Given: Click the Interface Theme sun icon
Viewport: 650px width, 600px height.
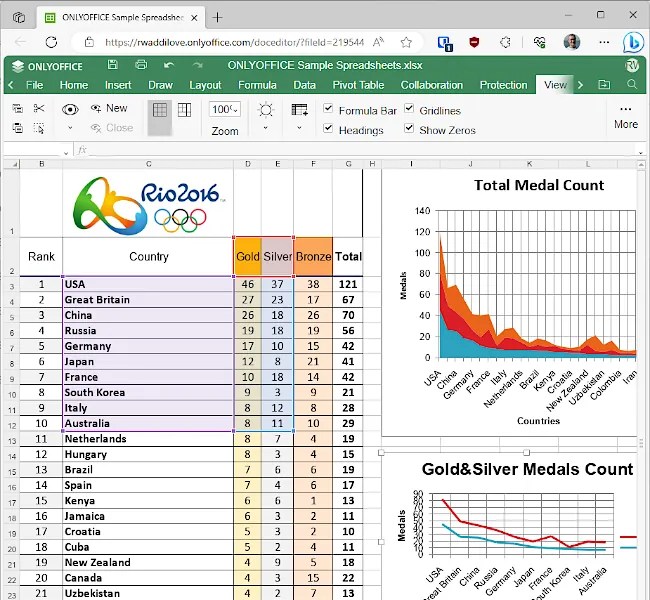Looking at the screenshot, I should click(266, 110).
